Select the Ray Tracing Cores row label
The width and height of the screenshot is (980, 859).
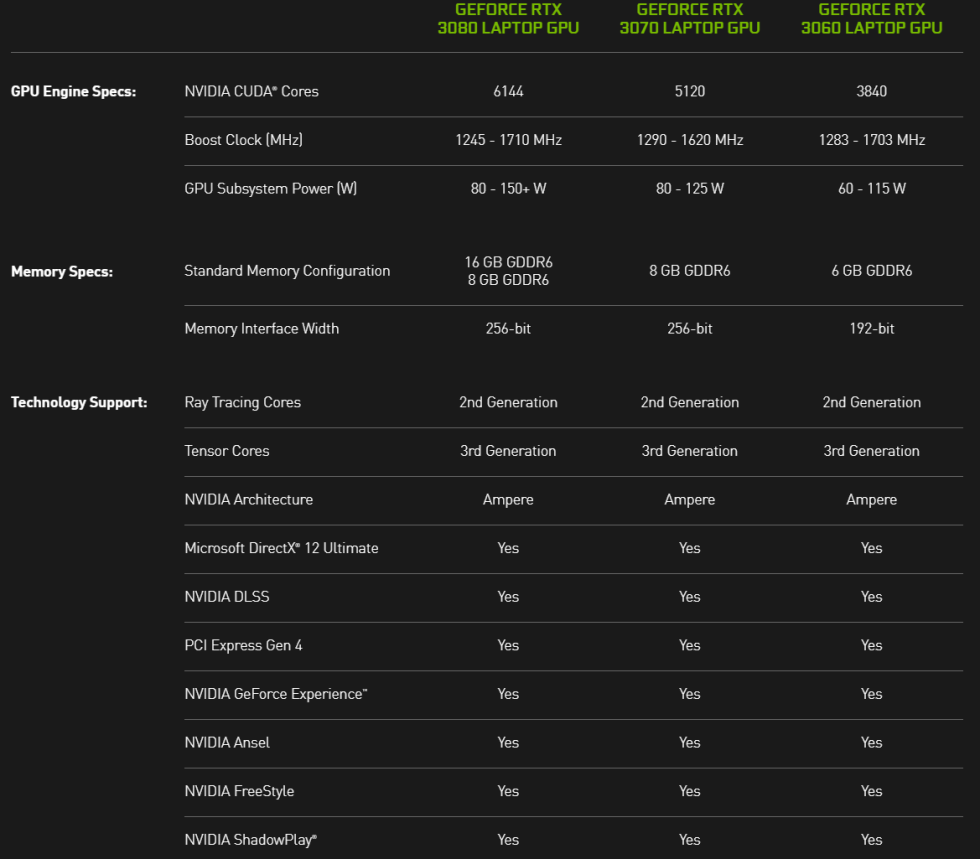tap(242, 402)
